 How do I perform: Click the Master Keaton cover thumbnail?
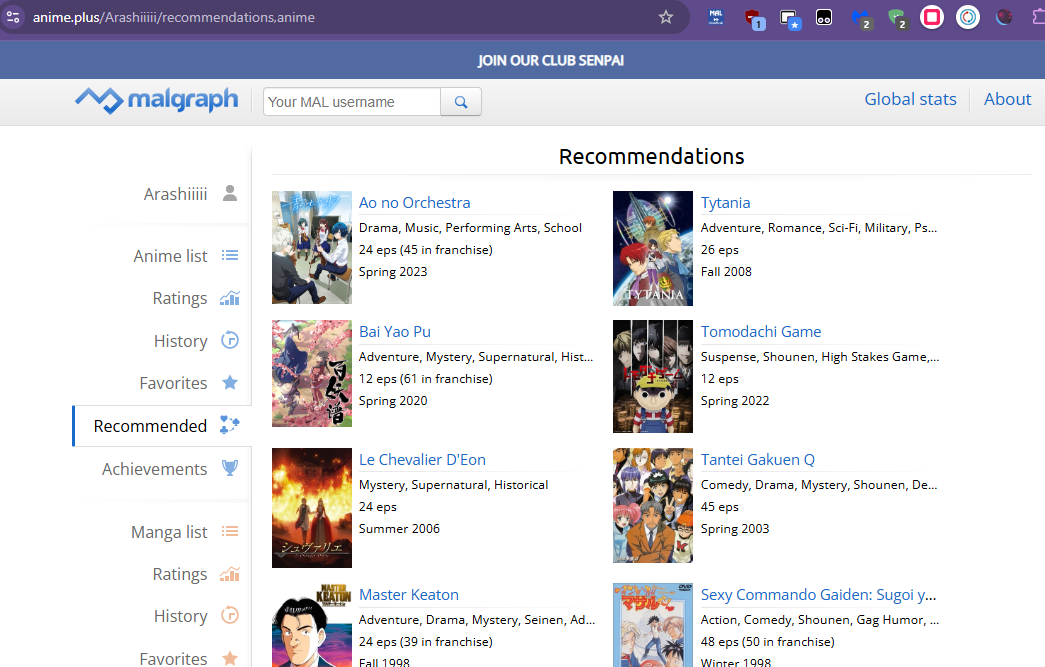point(312,625)
